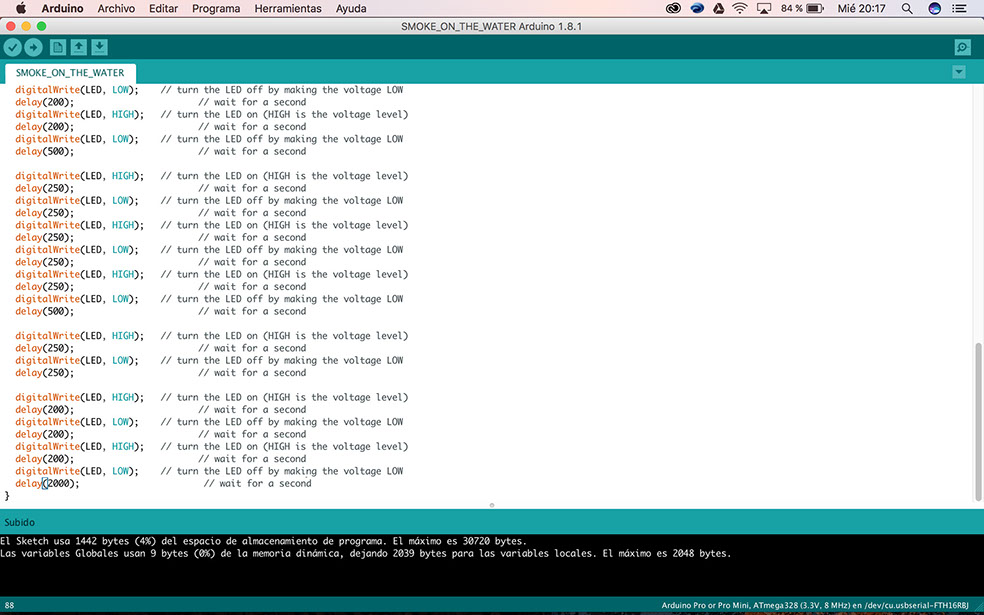Open Spotlight search magnifier
The image size is (984, 615).
(907, 9)
